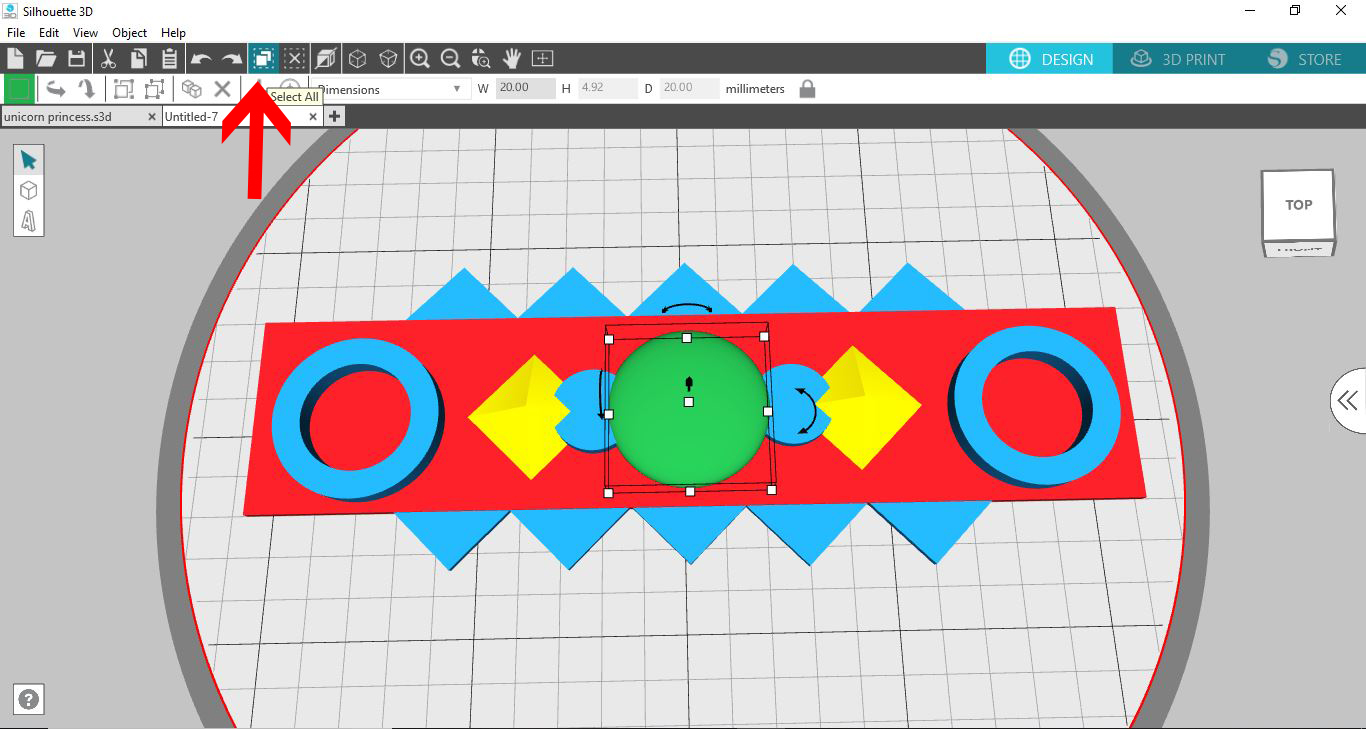Switch to the 3D PRINT tab

click(x=1176, y=59)
